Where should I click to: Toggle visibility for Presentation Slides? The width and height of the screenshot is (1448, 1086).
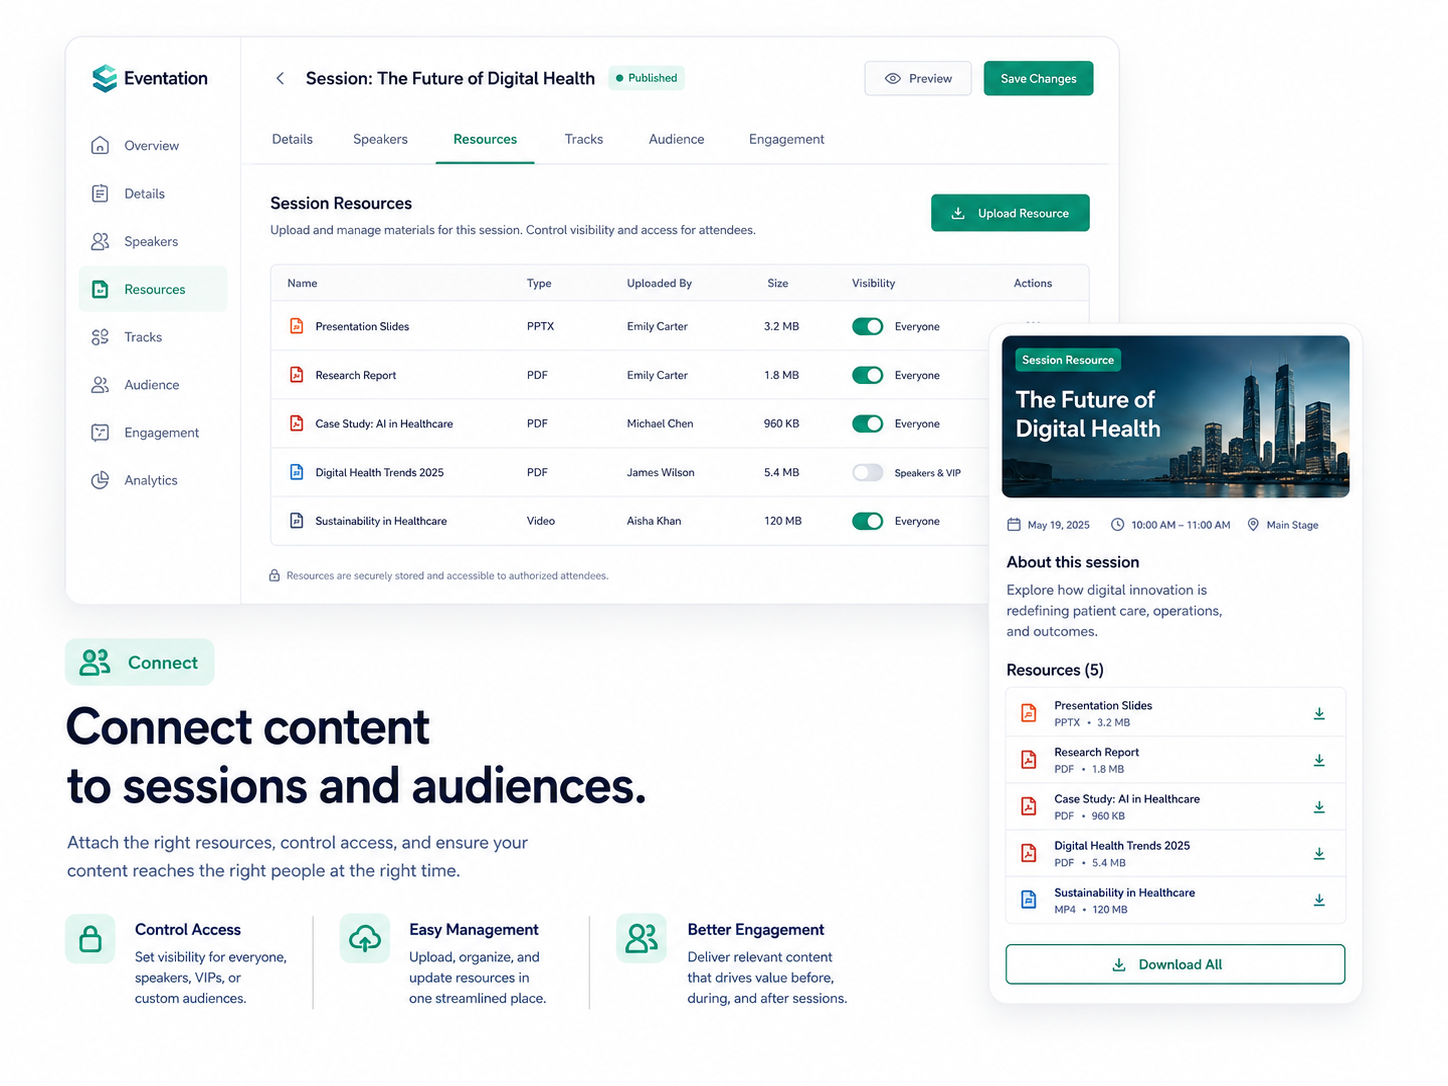(x=867, y=327)
